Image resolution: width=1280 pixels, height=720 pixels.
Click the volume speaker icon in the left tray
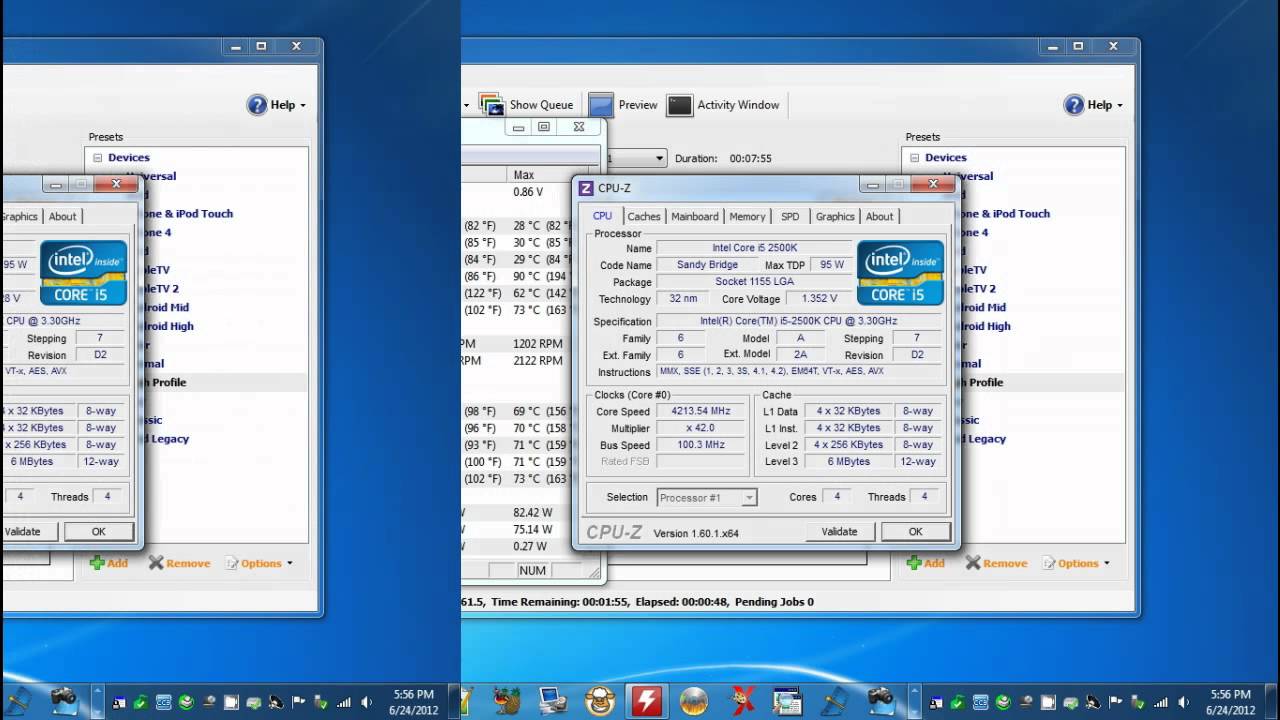coord(366,702)
